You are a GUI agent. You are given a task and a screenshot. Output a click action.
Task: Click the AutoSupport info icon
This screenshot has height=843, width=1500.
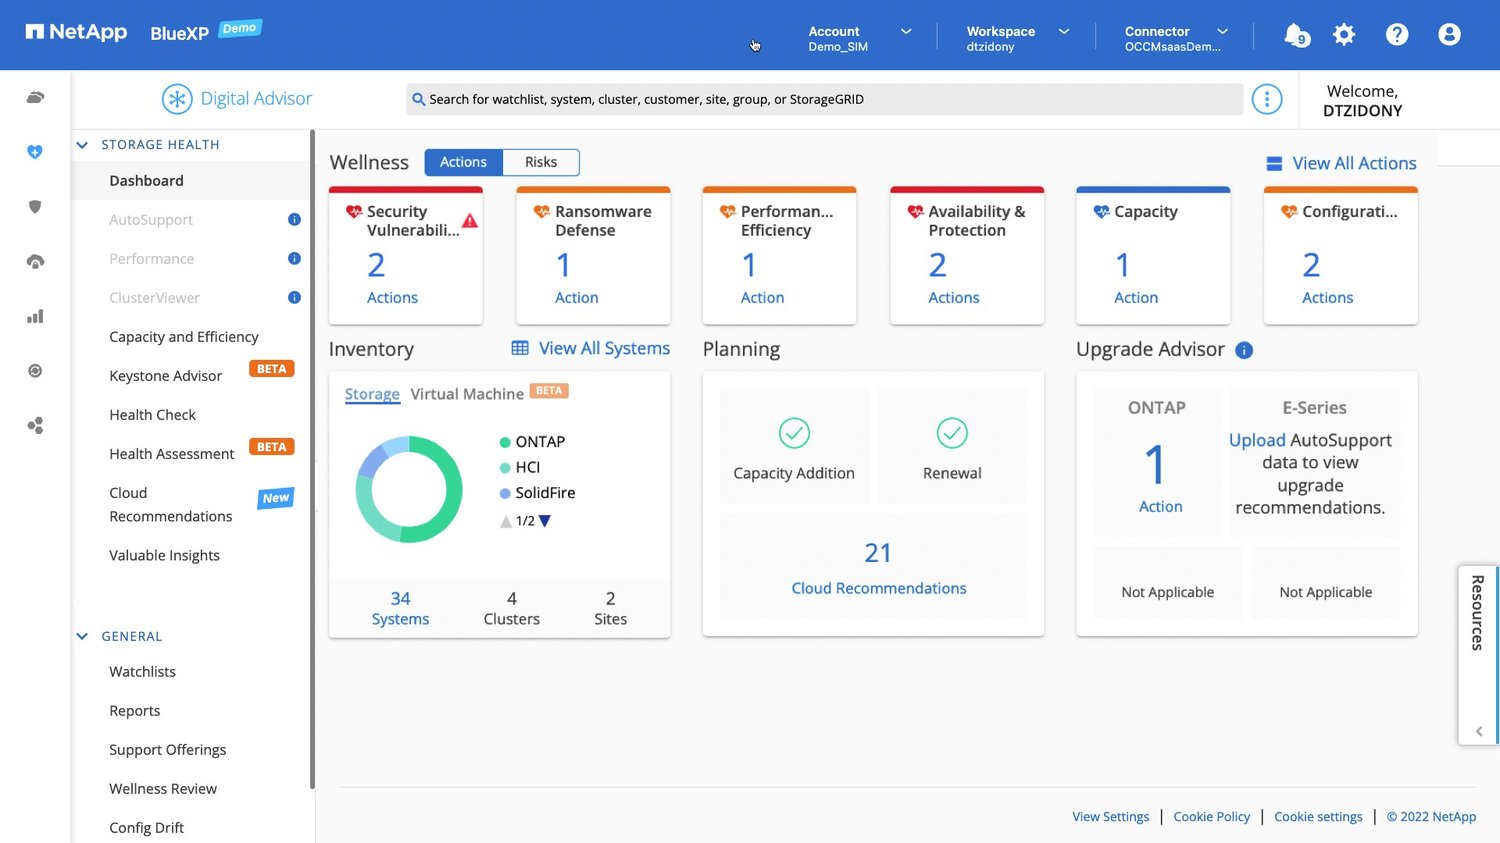click(x=294, y=220)
